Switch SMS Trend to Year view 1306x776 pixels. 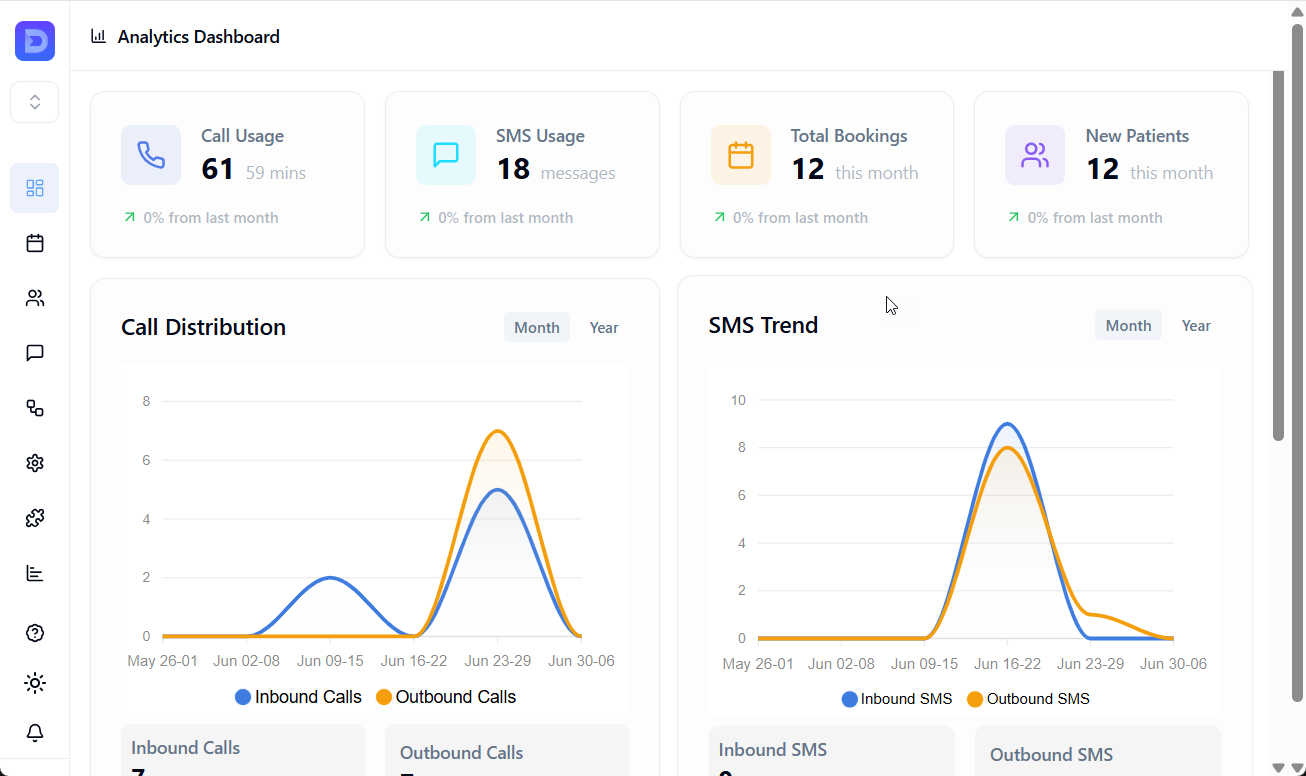pos(1196,325)
